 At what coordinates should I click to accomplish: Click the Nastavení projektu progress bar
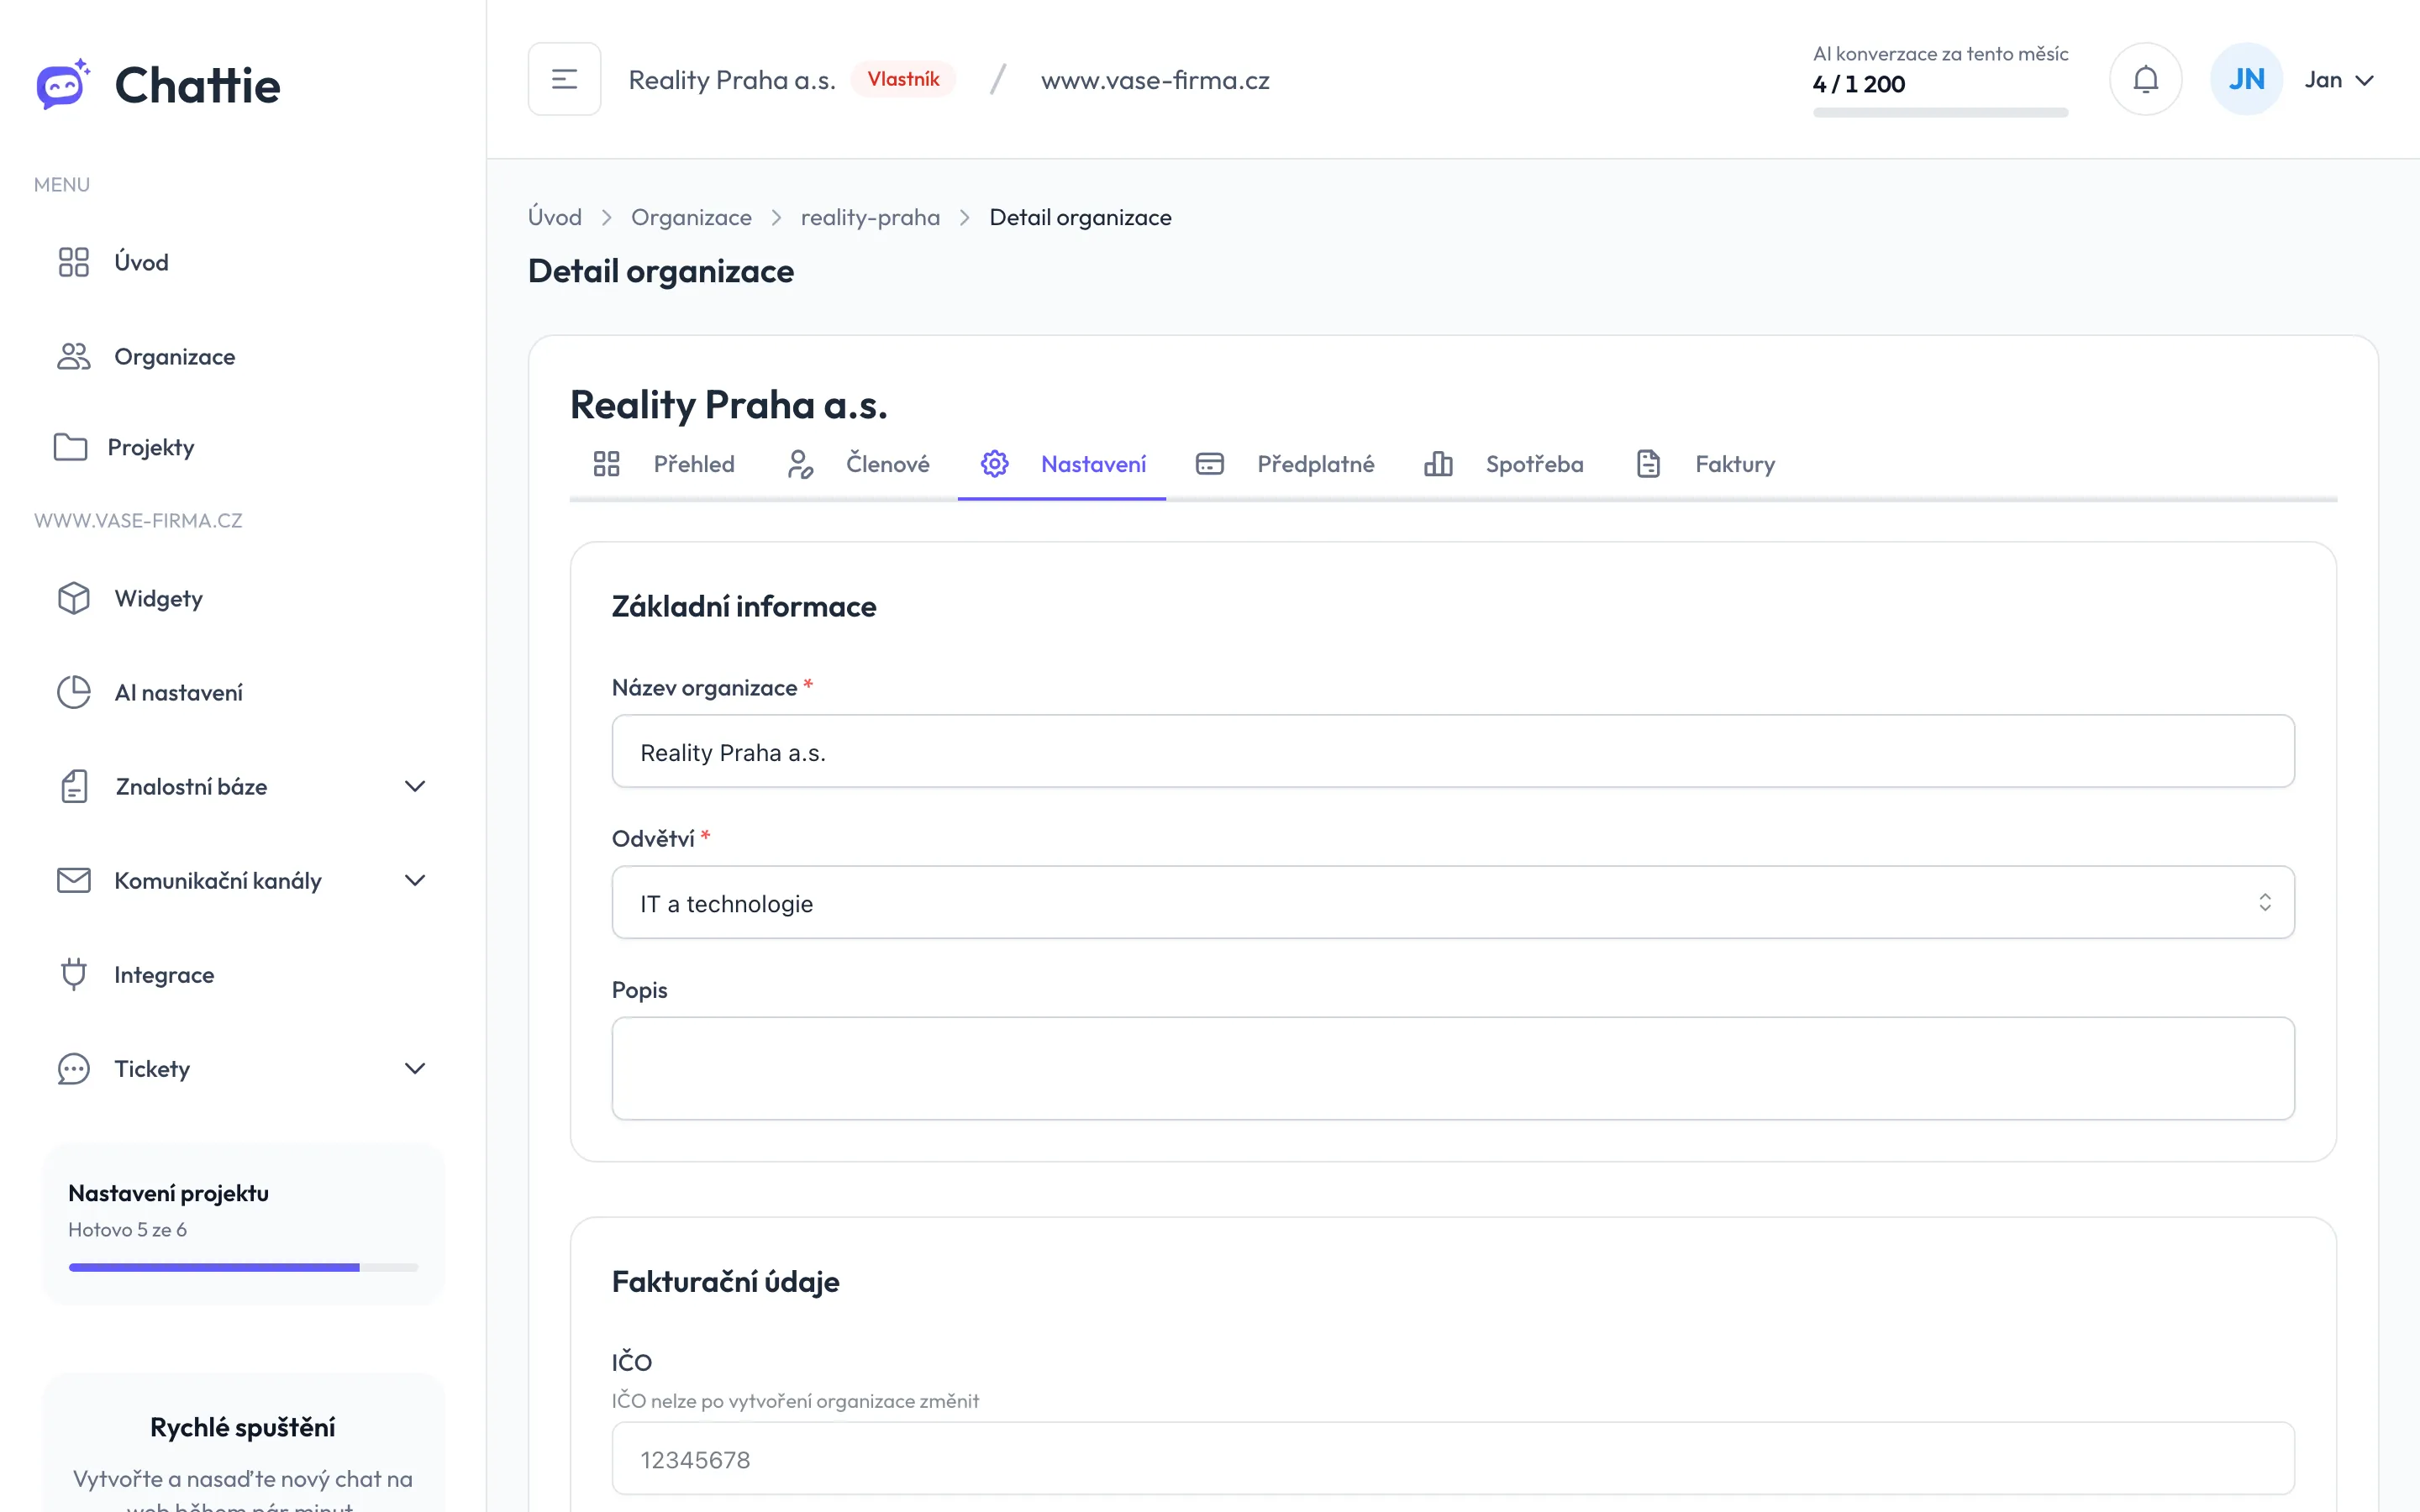pyautogui.click(x=243, y=1267)
